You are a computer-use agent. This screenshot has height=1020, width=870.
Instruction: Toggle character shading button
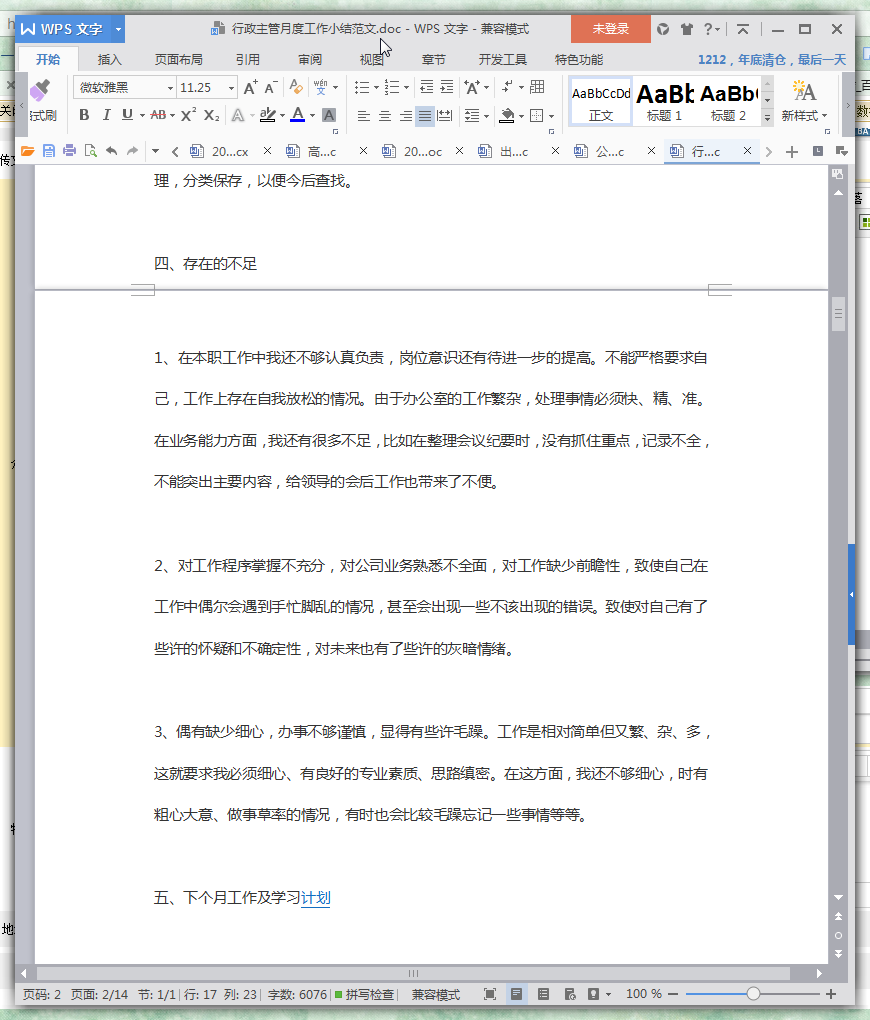tap(329, 115)
